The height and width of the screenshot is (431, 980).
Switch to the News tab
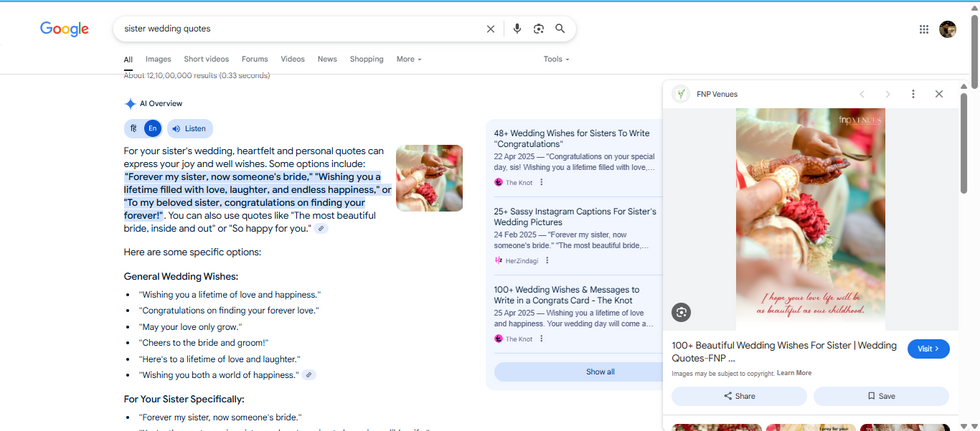327,59
